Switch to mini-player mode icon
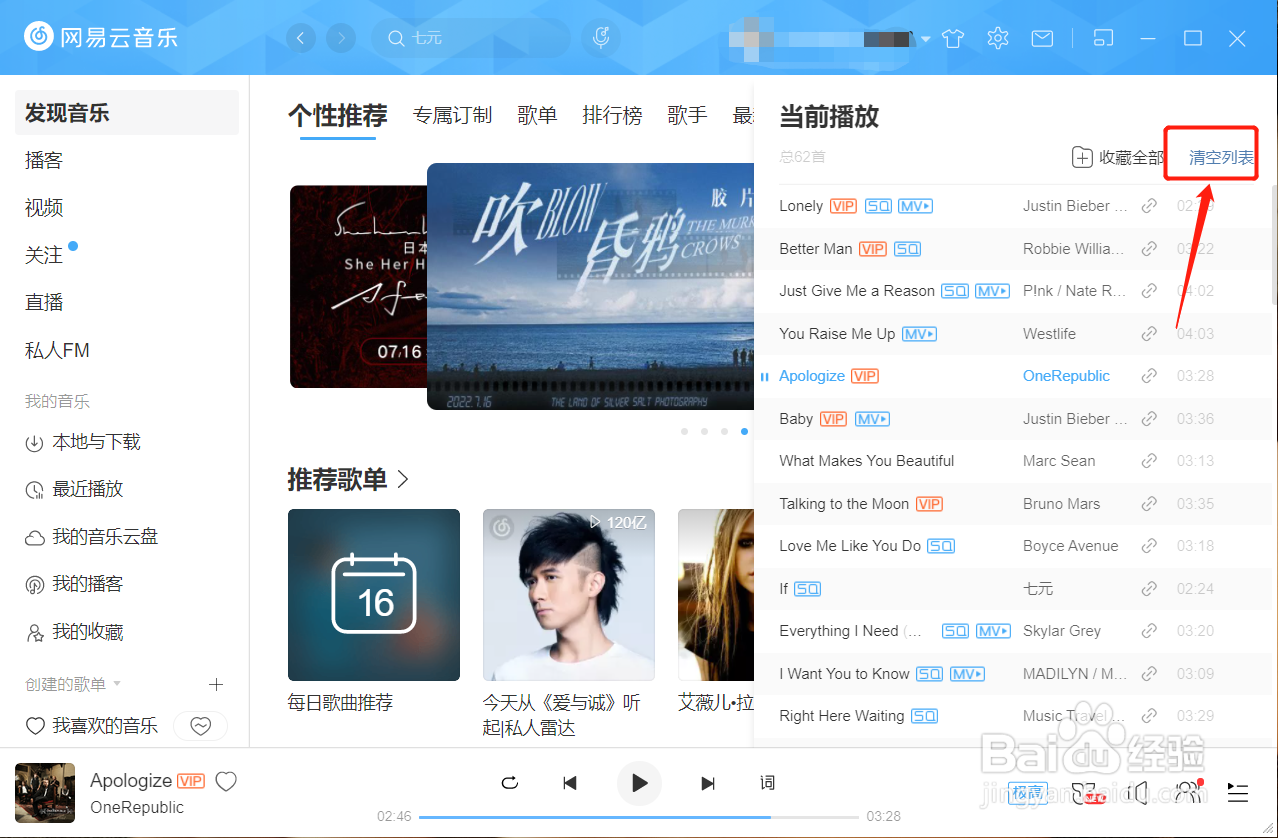This screenshot has height=838, width=1278. (x=1103, y=37)
